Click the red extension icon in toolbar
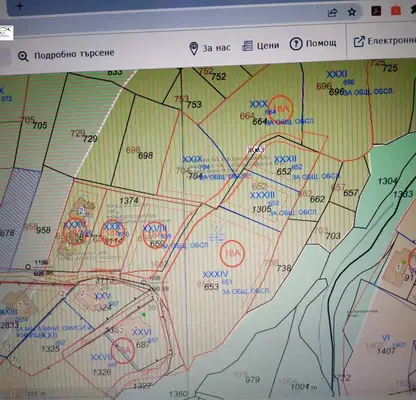 [396, 11]
